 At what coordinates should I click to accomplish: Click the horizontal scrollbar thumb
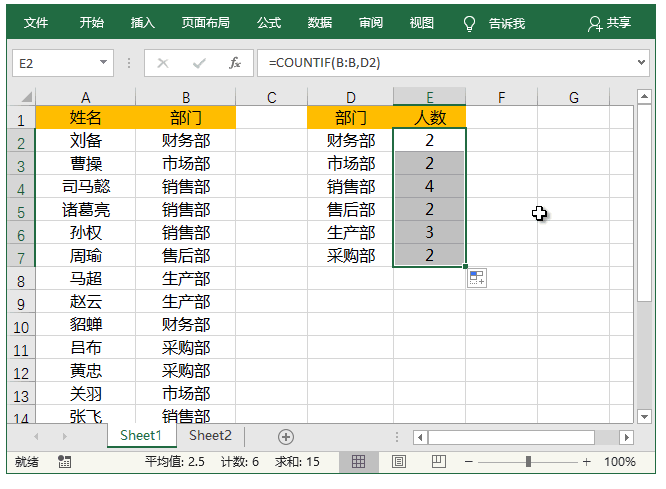point(511,437)
